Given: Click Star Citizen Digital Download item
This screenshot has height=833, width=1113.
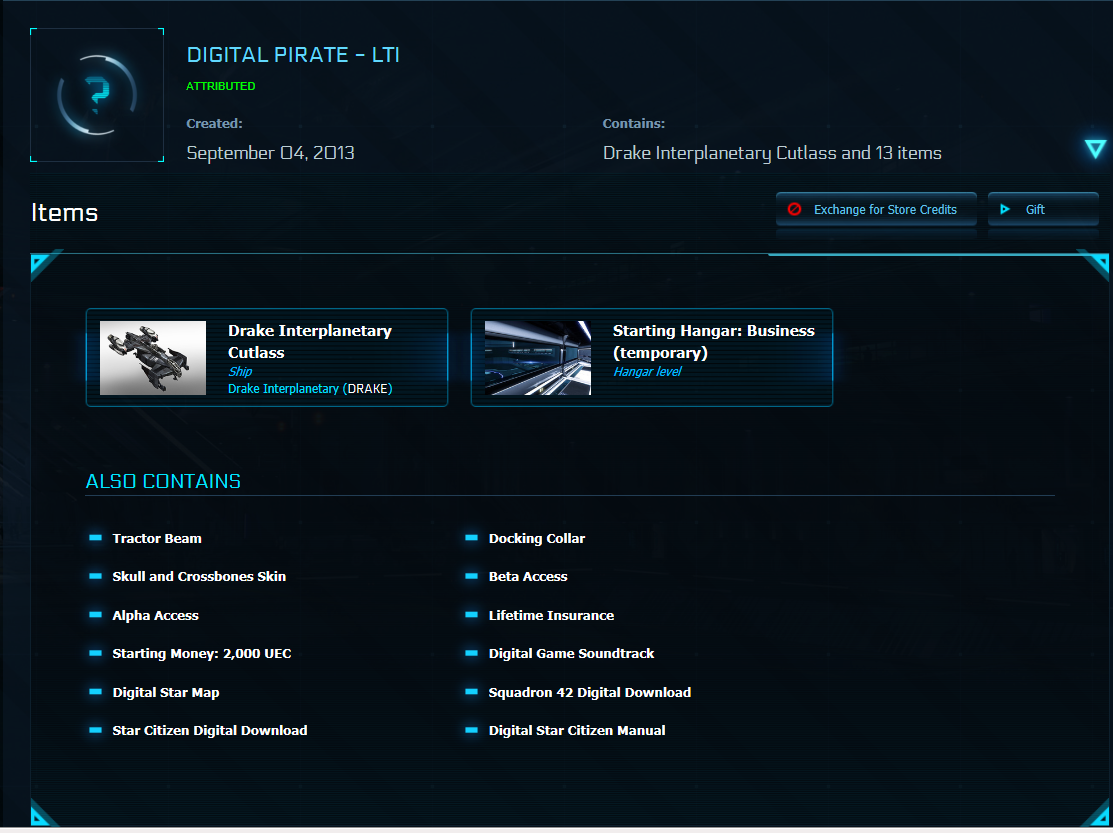Looking at the screenshot, I should [210, 730].
